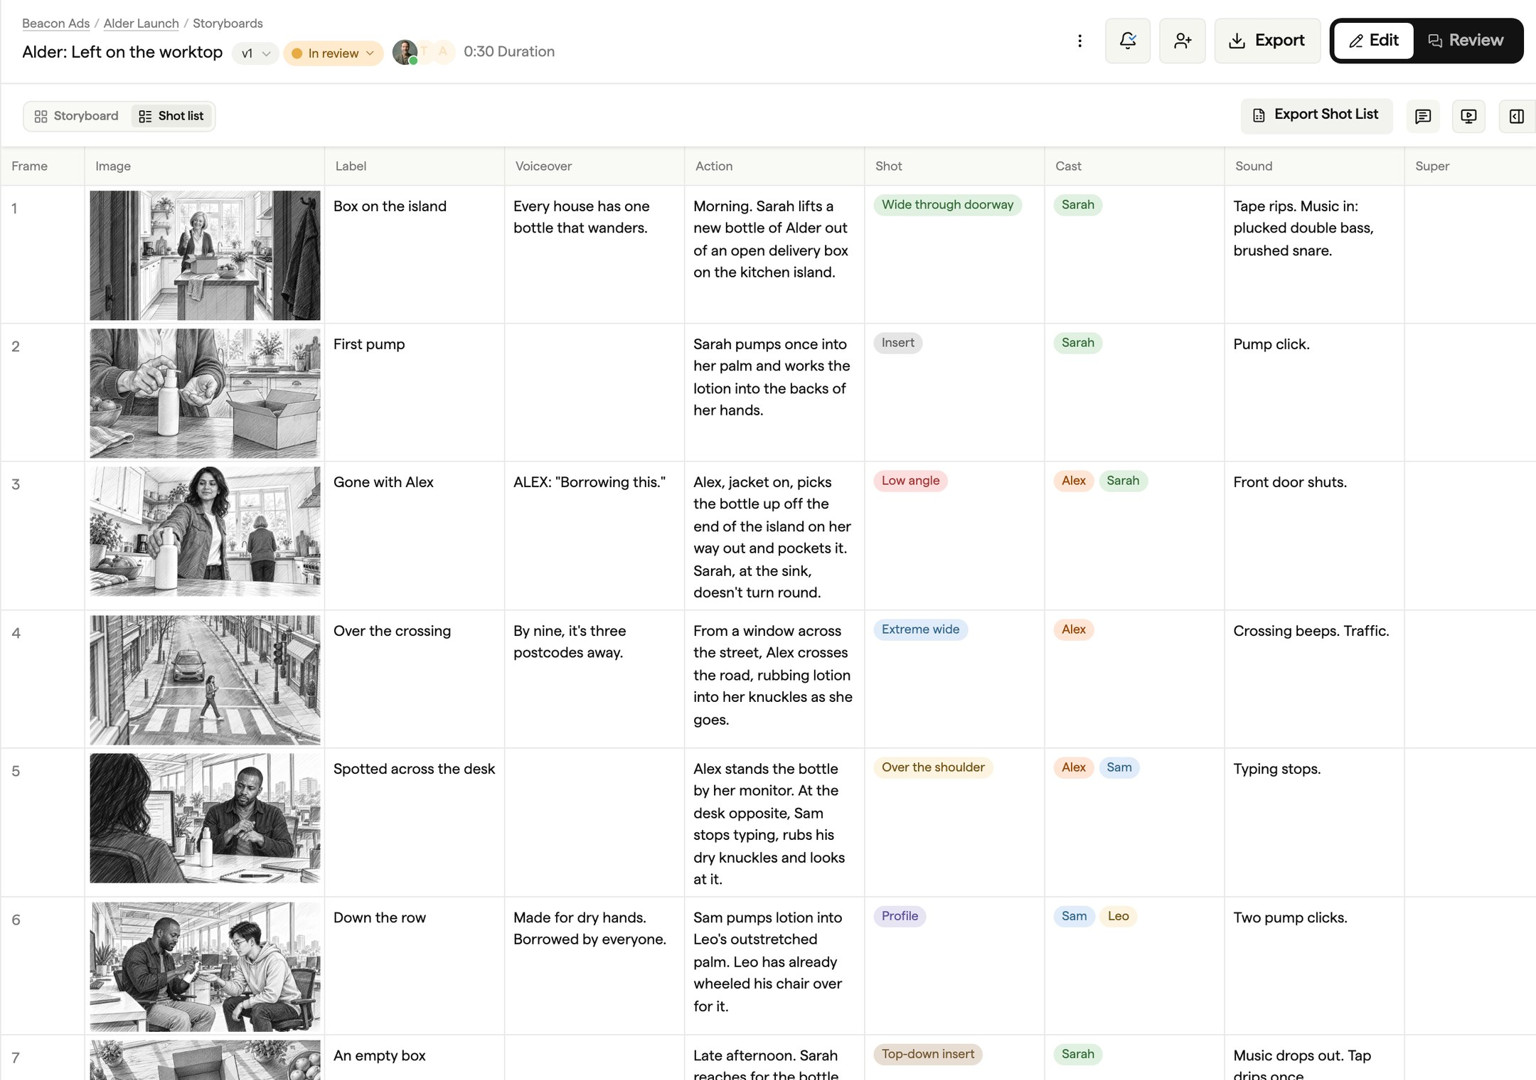This screenshot has height=1080, width=1536.
Task: Click the Wide through doorway shot tag
Action: pos(947,205)
